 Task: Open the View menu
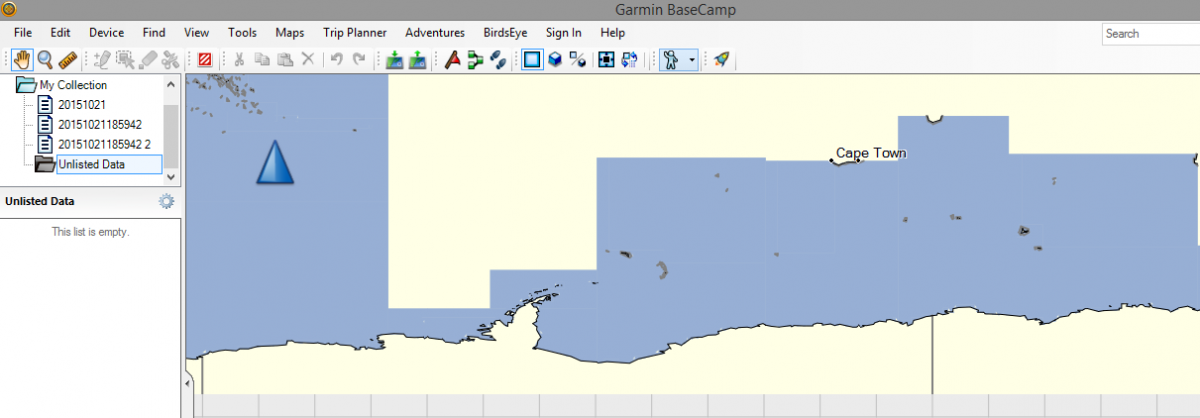pos(197,33)
